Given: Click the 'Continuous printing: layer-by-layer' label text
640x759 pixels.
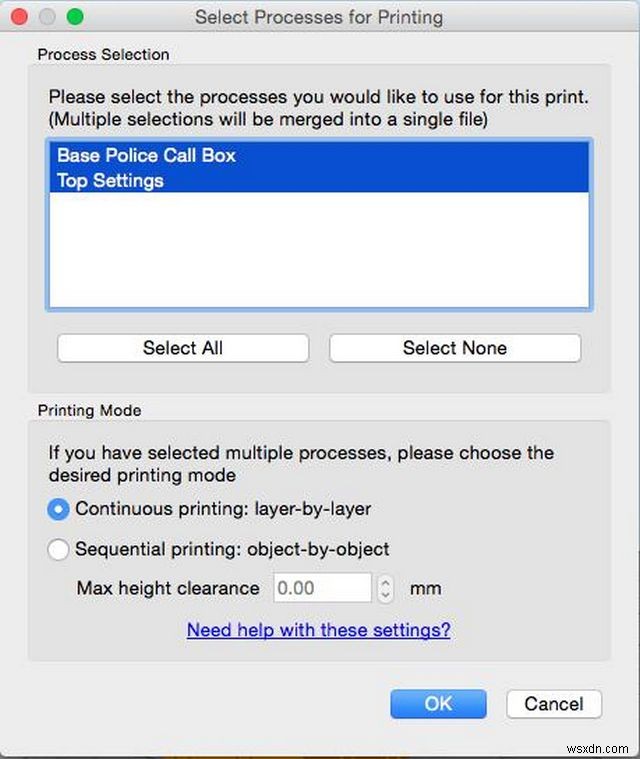Looking at the screenshot, I should coord(223,509).
